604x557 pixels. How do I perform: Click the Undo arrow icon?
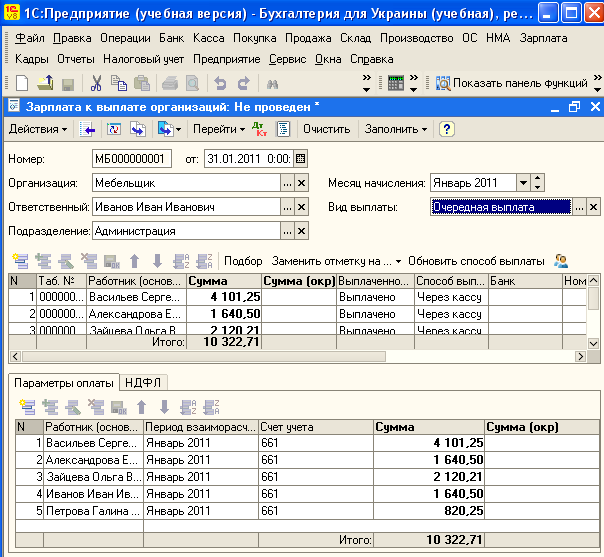pyautogui.click(x=220, y=83)
